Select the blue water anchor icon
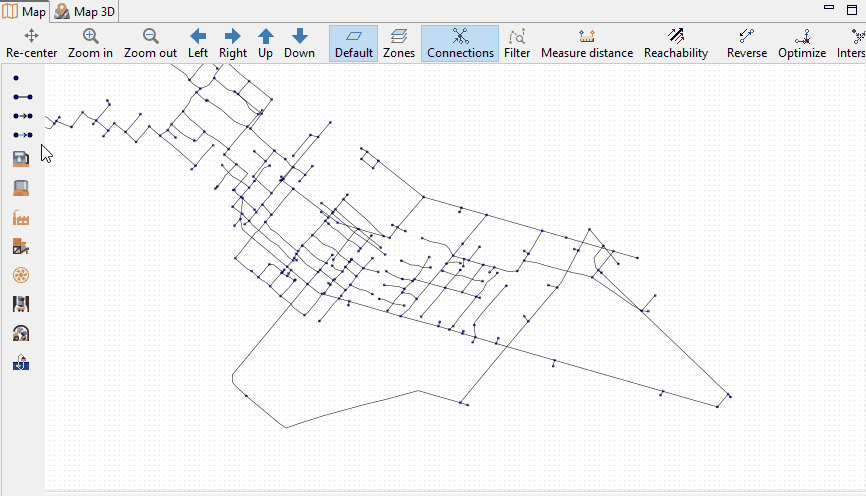866x496 pixels. click(x=21, y=362)
